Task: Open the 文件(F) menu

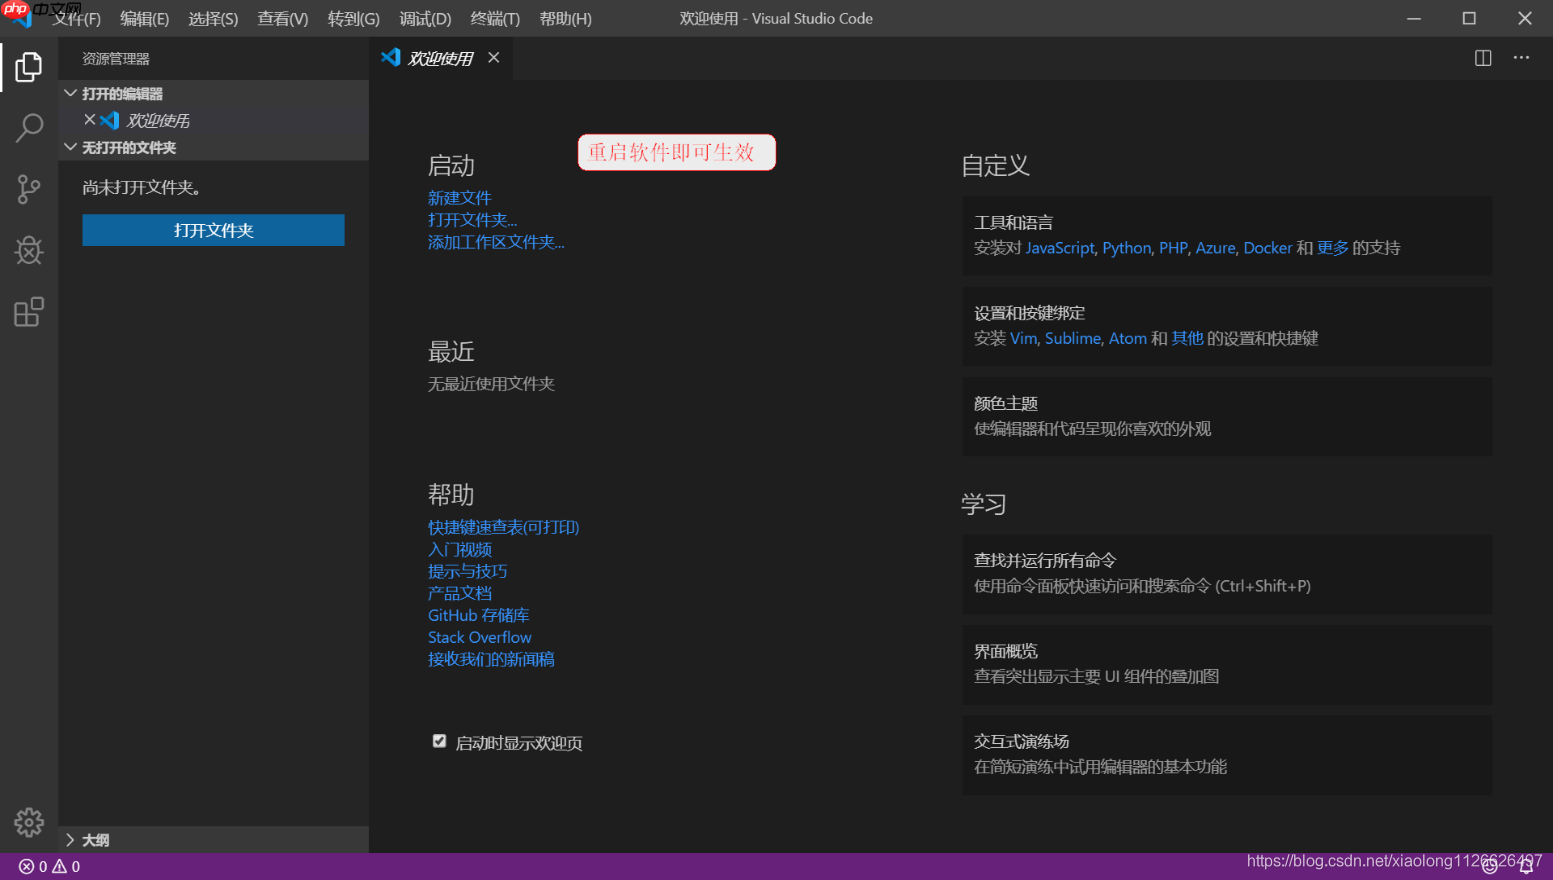Action: (x=77, y=18)
